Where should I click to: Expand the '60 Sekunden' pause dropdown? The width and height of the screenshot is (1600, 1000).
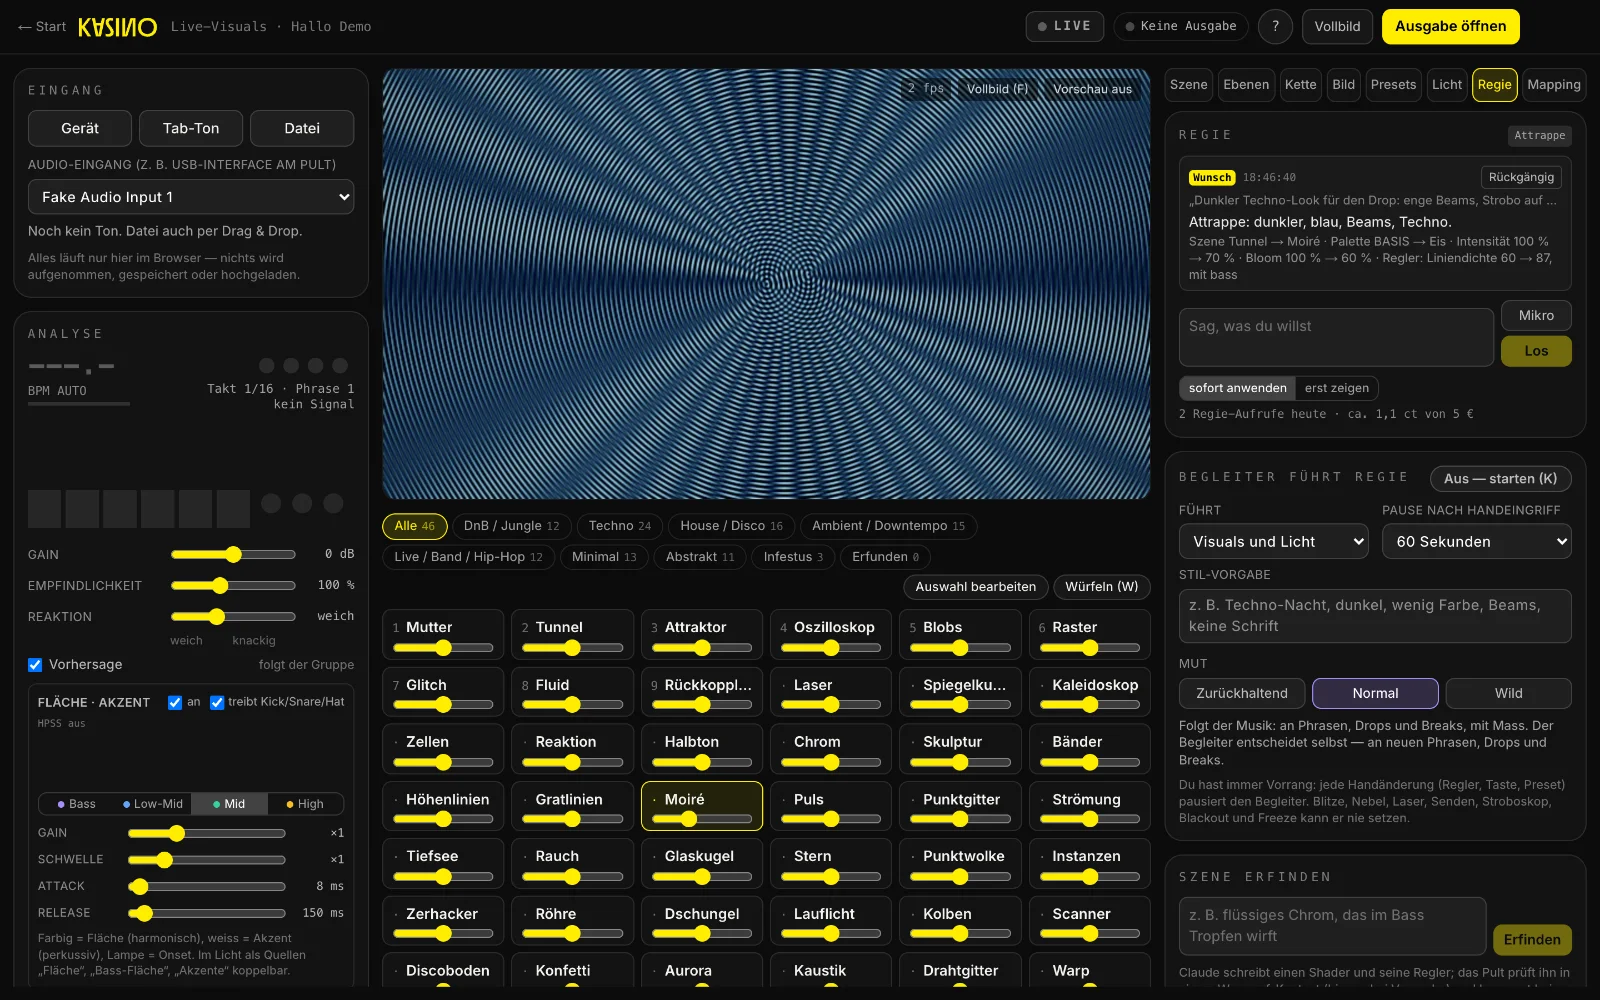point(1477,542)
